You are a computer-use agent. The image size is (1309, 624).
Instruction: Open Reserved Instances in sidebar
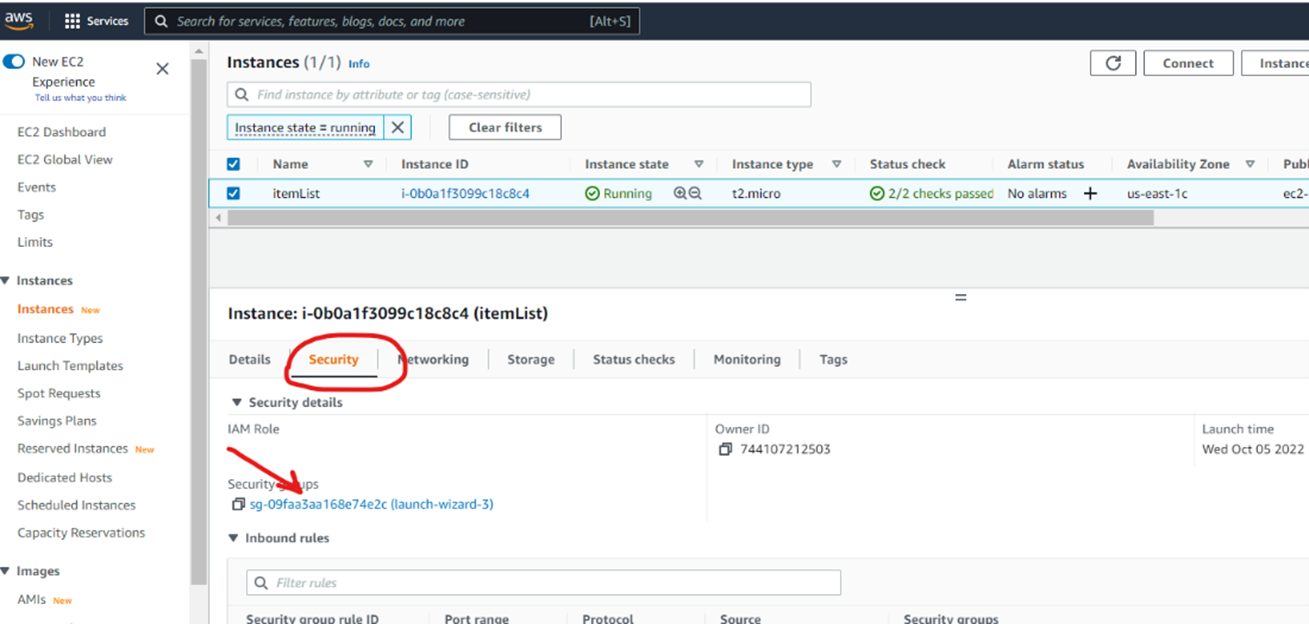coord(73,449)
